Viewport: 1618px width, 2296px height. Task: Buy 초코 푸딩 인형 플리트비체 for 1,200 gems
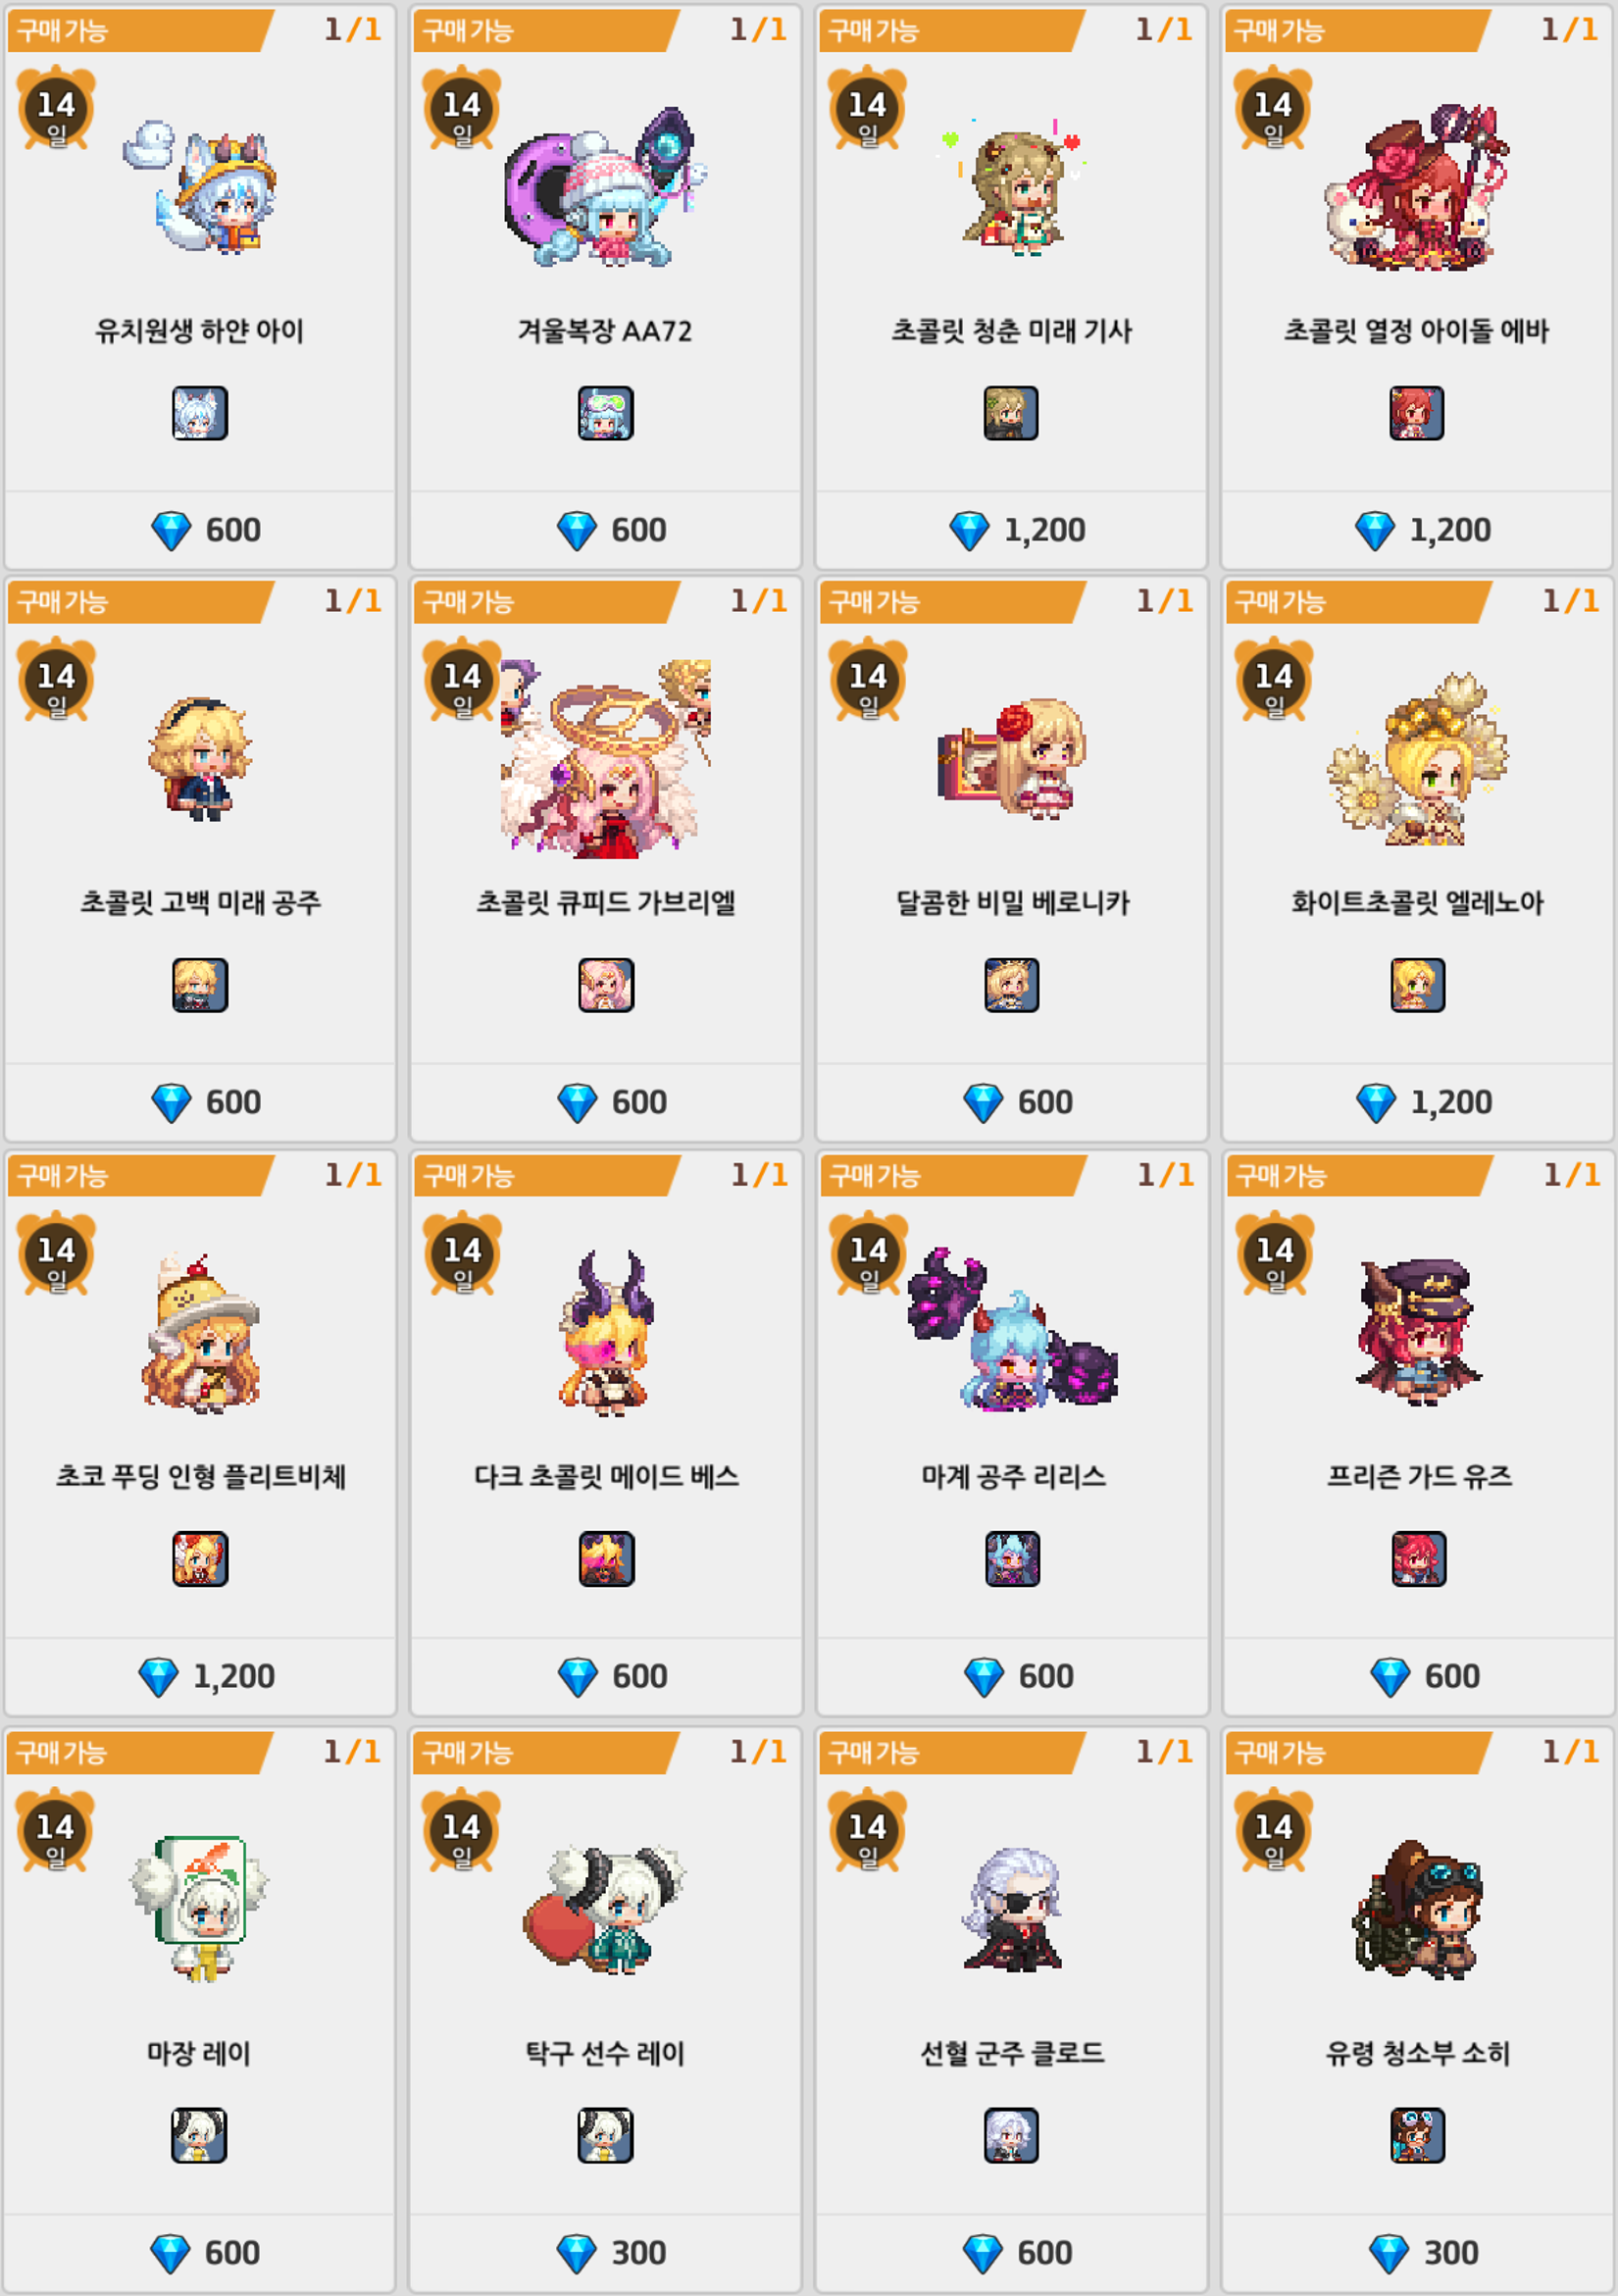206,1676
